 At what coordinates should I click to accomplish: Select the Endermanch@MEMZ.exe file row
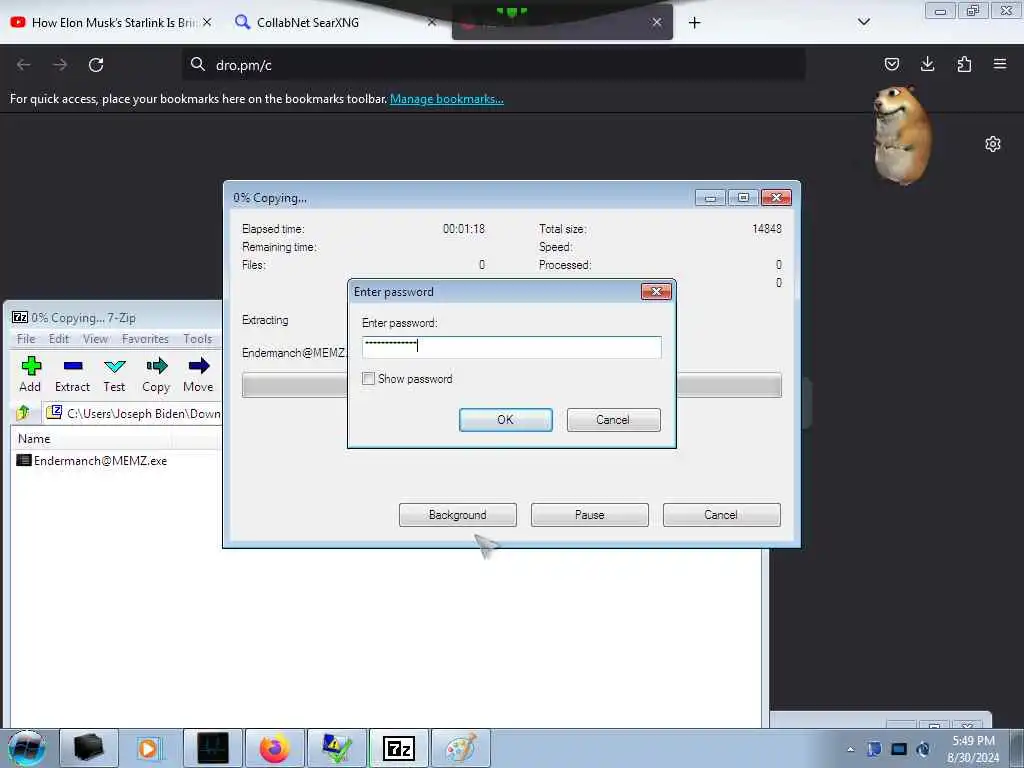click(x=91, y=460)
